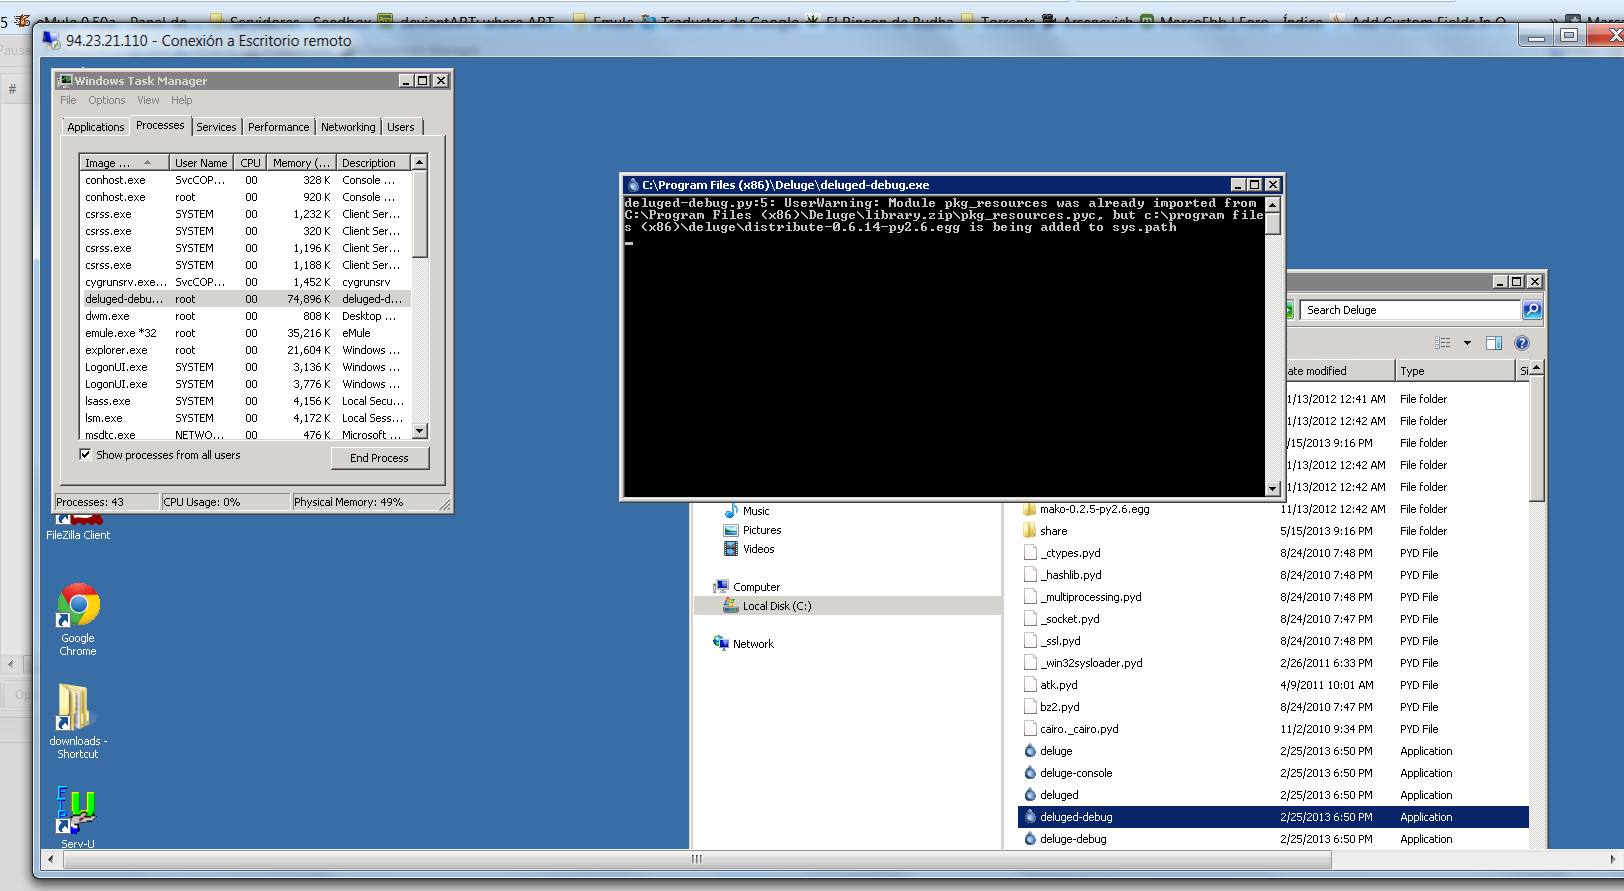1624x891 pixels.
Task: Open view options dropdown arrow in explorer
Action: (x=1467, y=343)
